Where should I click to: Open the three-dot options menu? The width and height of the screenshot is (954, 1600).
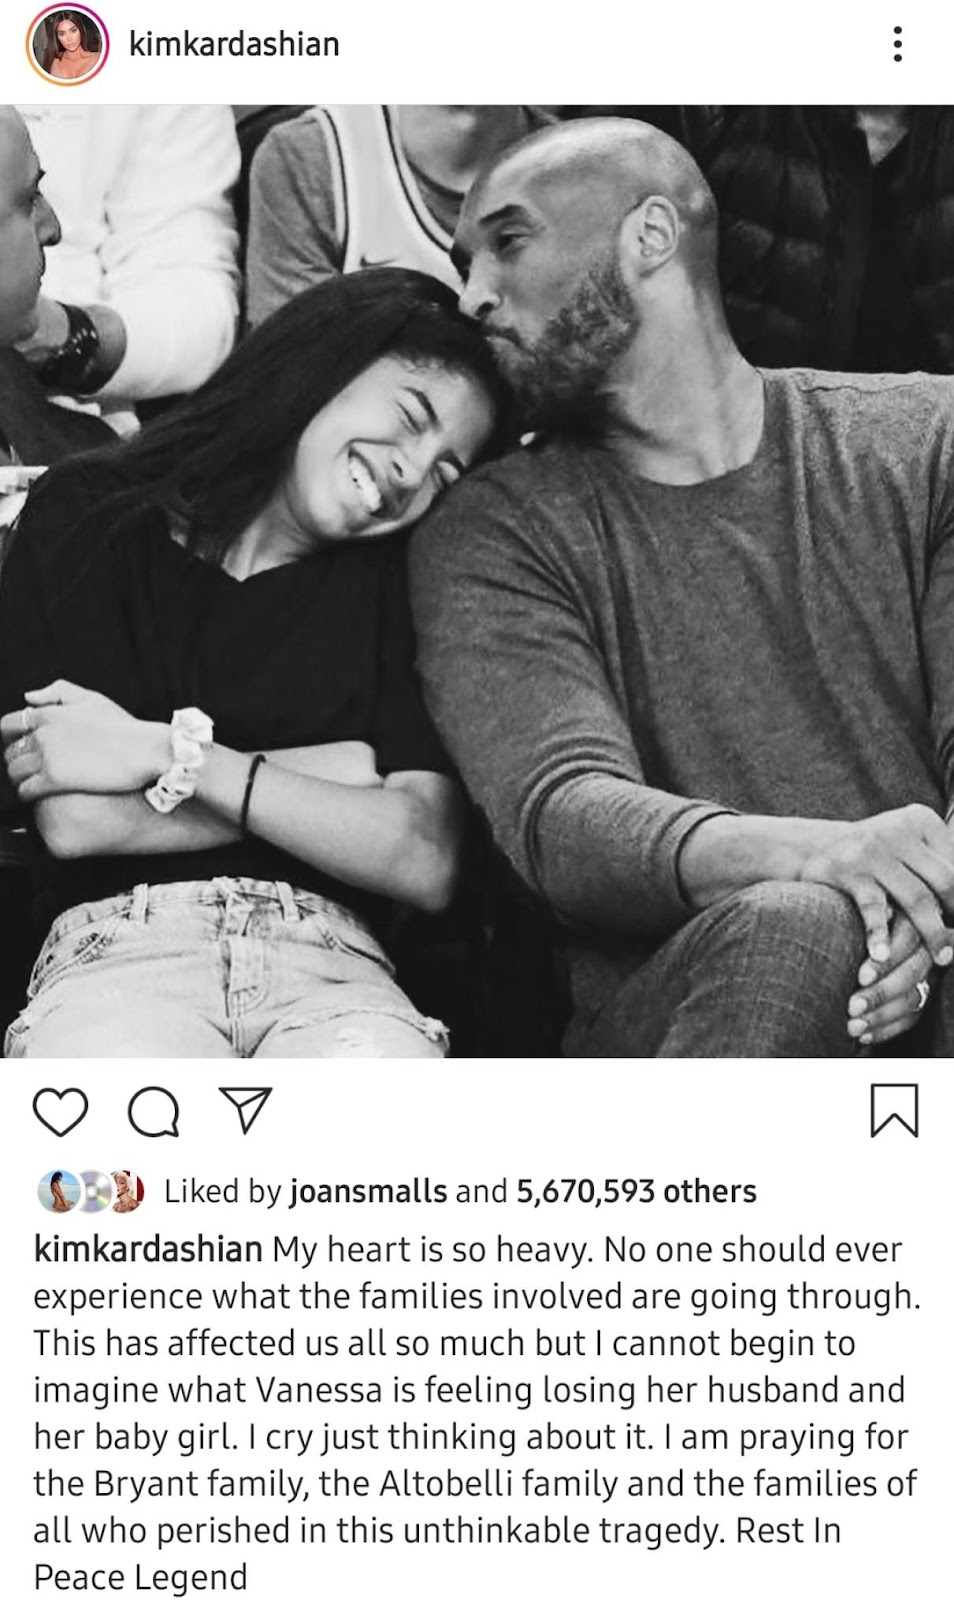click(897, 44)
